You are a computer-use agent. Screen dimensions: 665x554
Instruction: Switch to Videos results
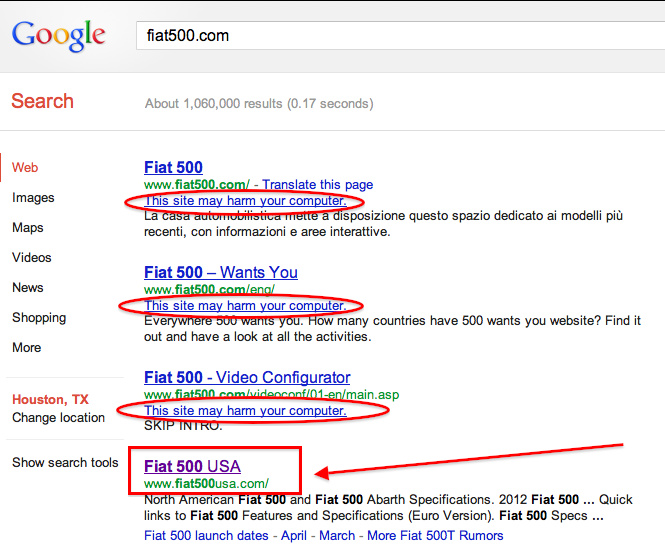tap(32, 257)
